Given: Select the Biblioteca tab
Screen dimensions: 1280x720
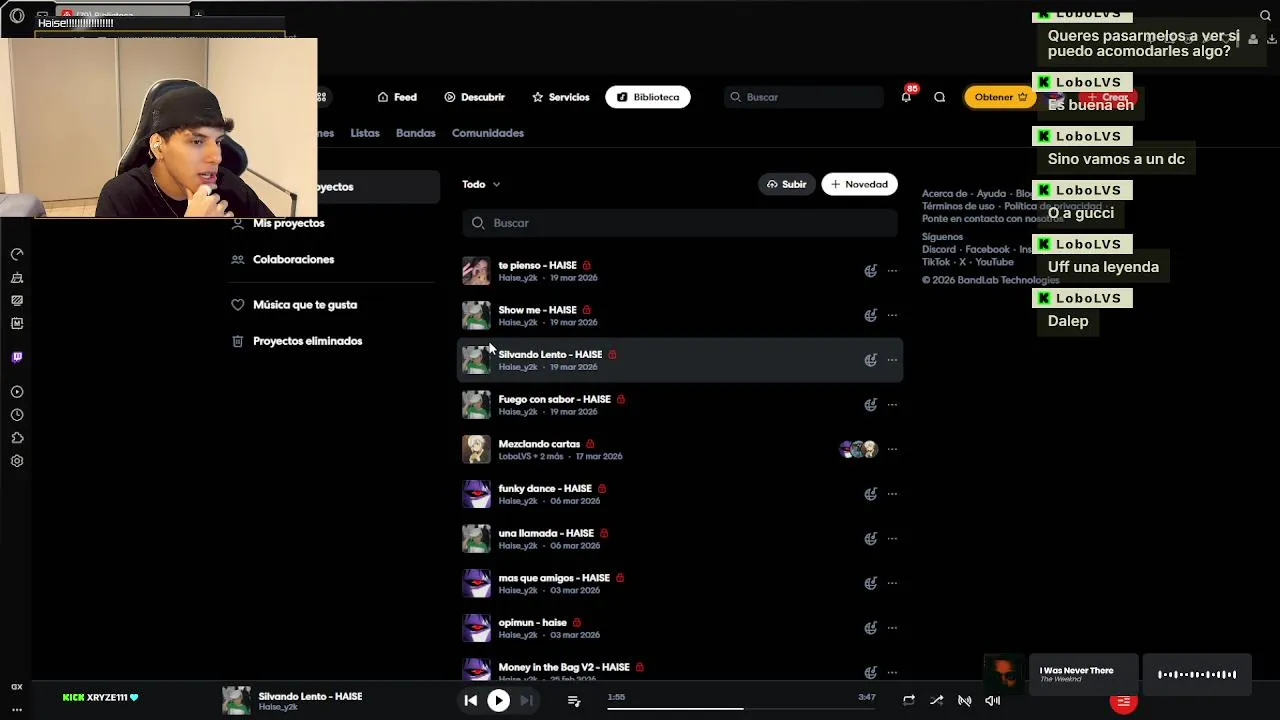Looking at the screenshot, I should pyautogui.click(x=648, y=97).
